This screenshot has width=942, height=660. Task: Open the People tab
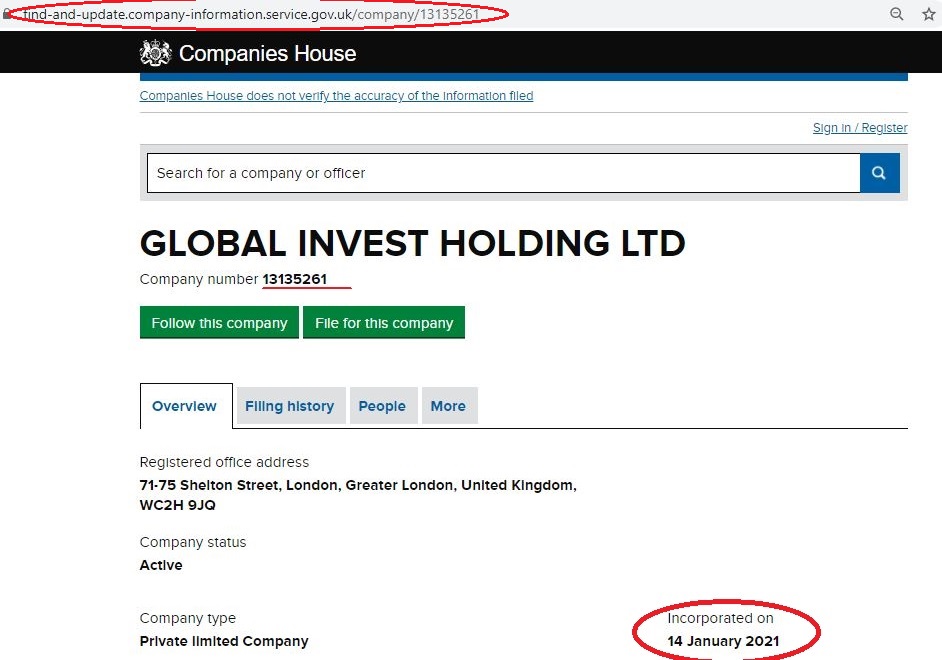[383, 406]
